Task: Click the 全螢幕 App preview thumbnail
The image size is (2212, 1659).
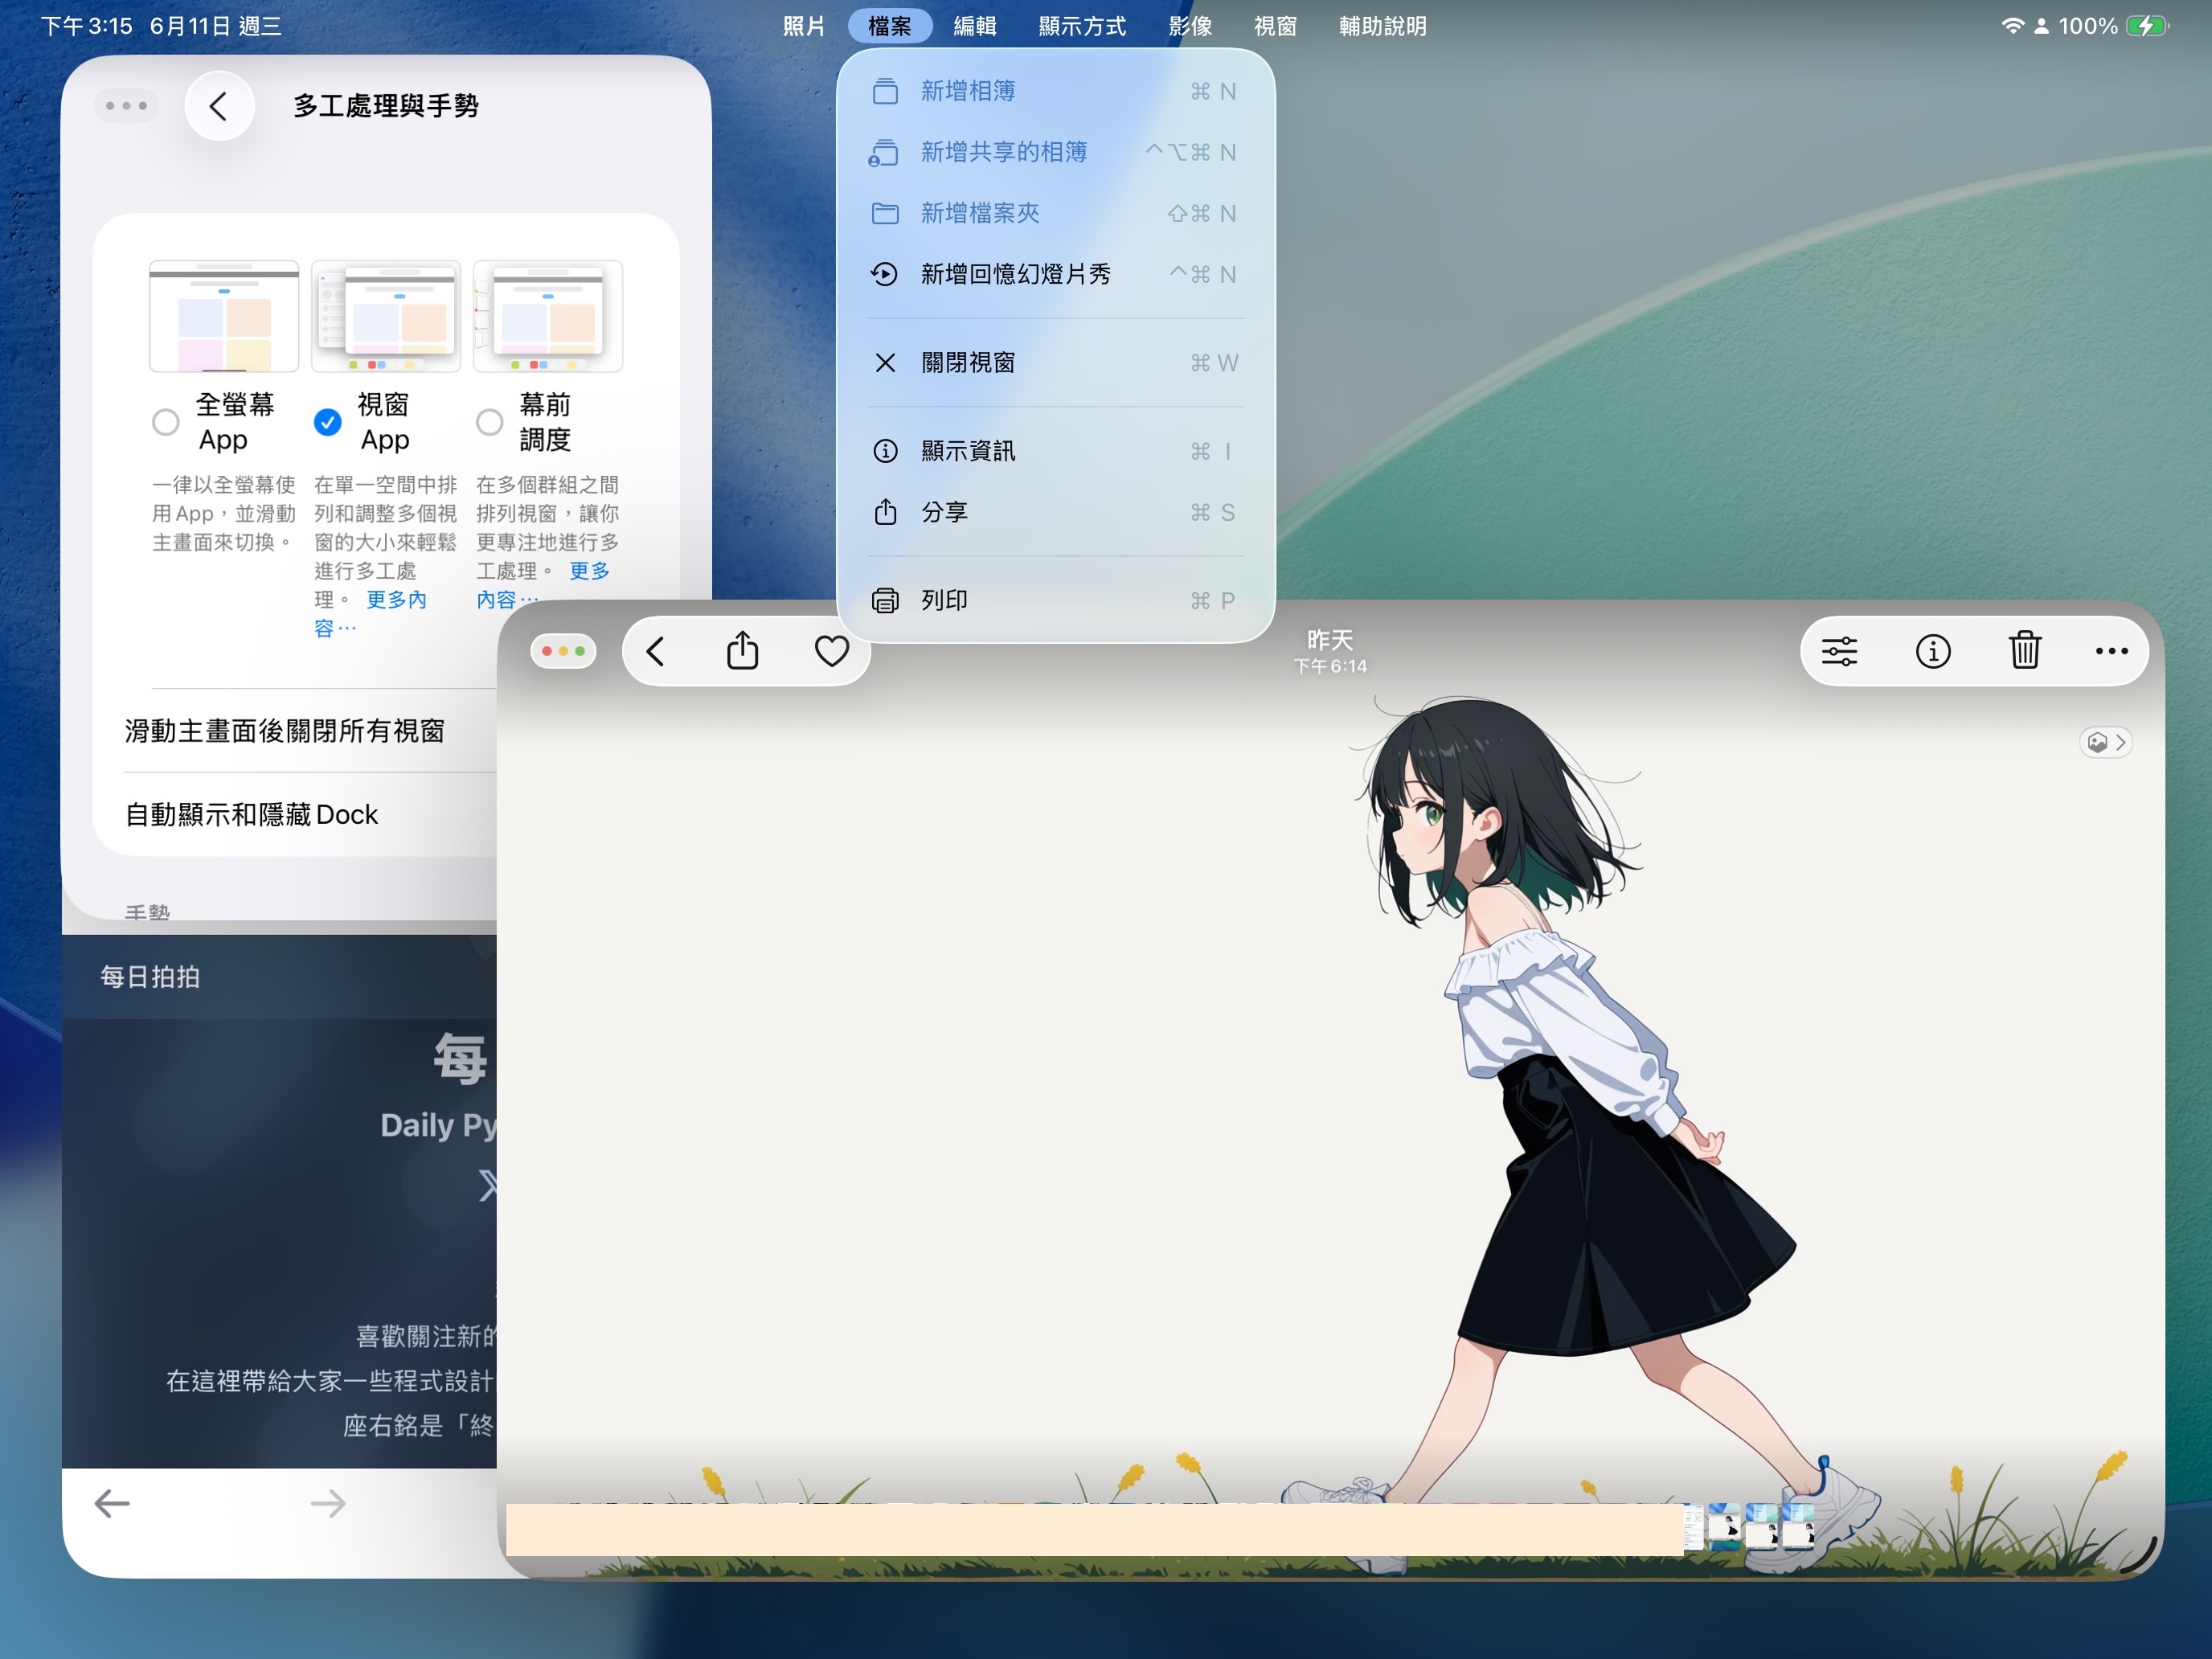Action: [x=224, y=316]
